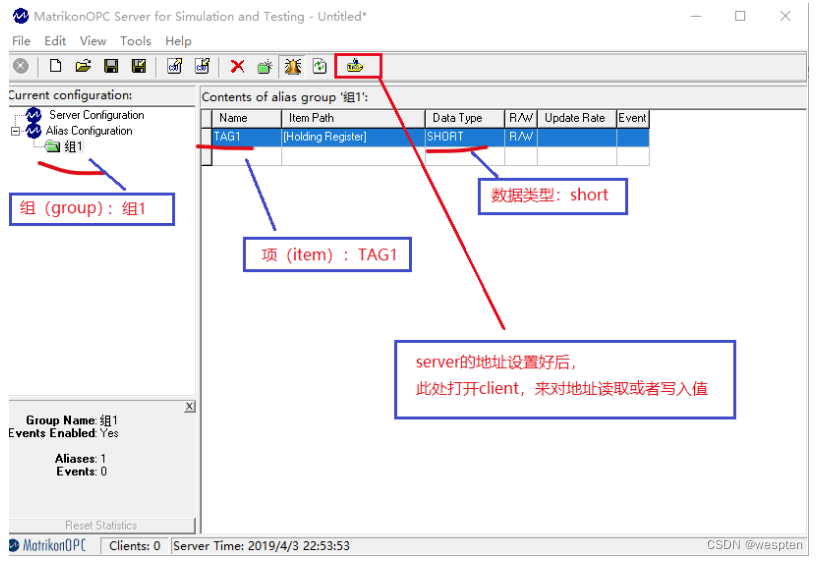The height and width of the screenshot is (561, 818).
Task: Click the insert new alias bell icon
Action: click(x=293, y=66)
